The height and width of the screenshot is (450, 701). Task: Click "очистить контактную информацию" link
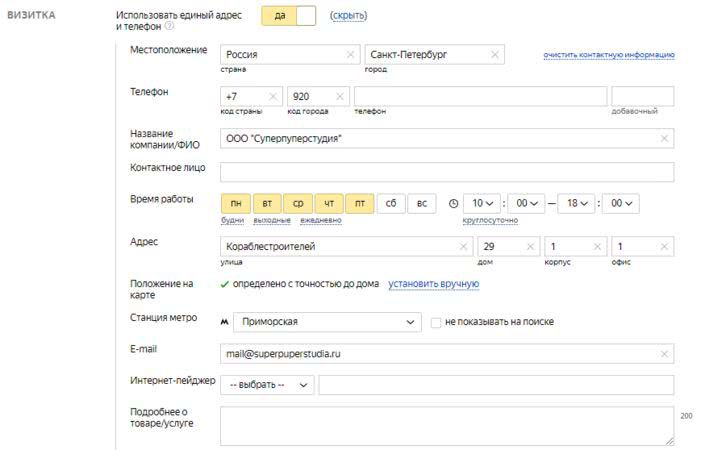coord(608,55)
